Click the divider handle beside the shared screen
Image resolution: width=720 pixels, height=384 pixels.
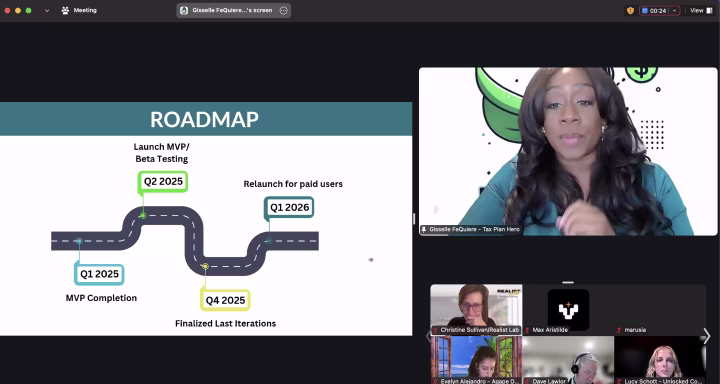point(414,219)
